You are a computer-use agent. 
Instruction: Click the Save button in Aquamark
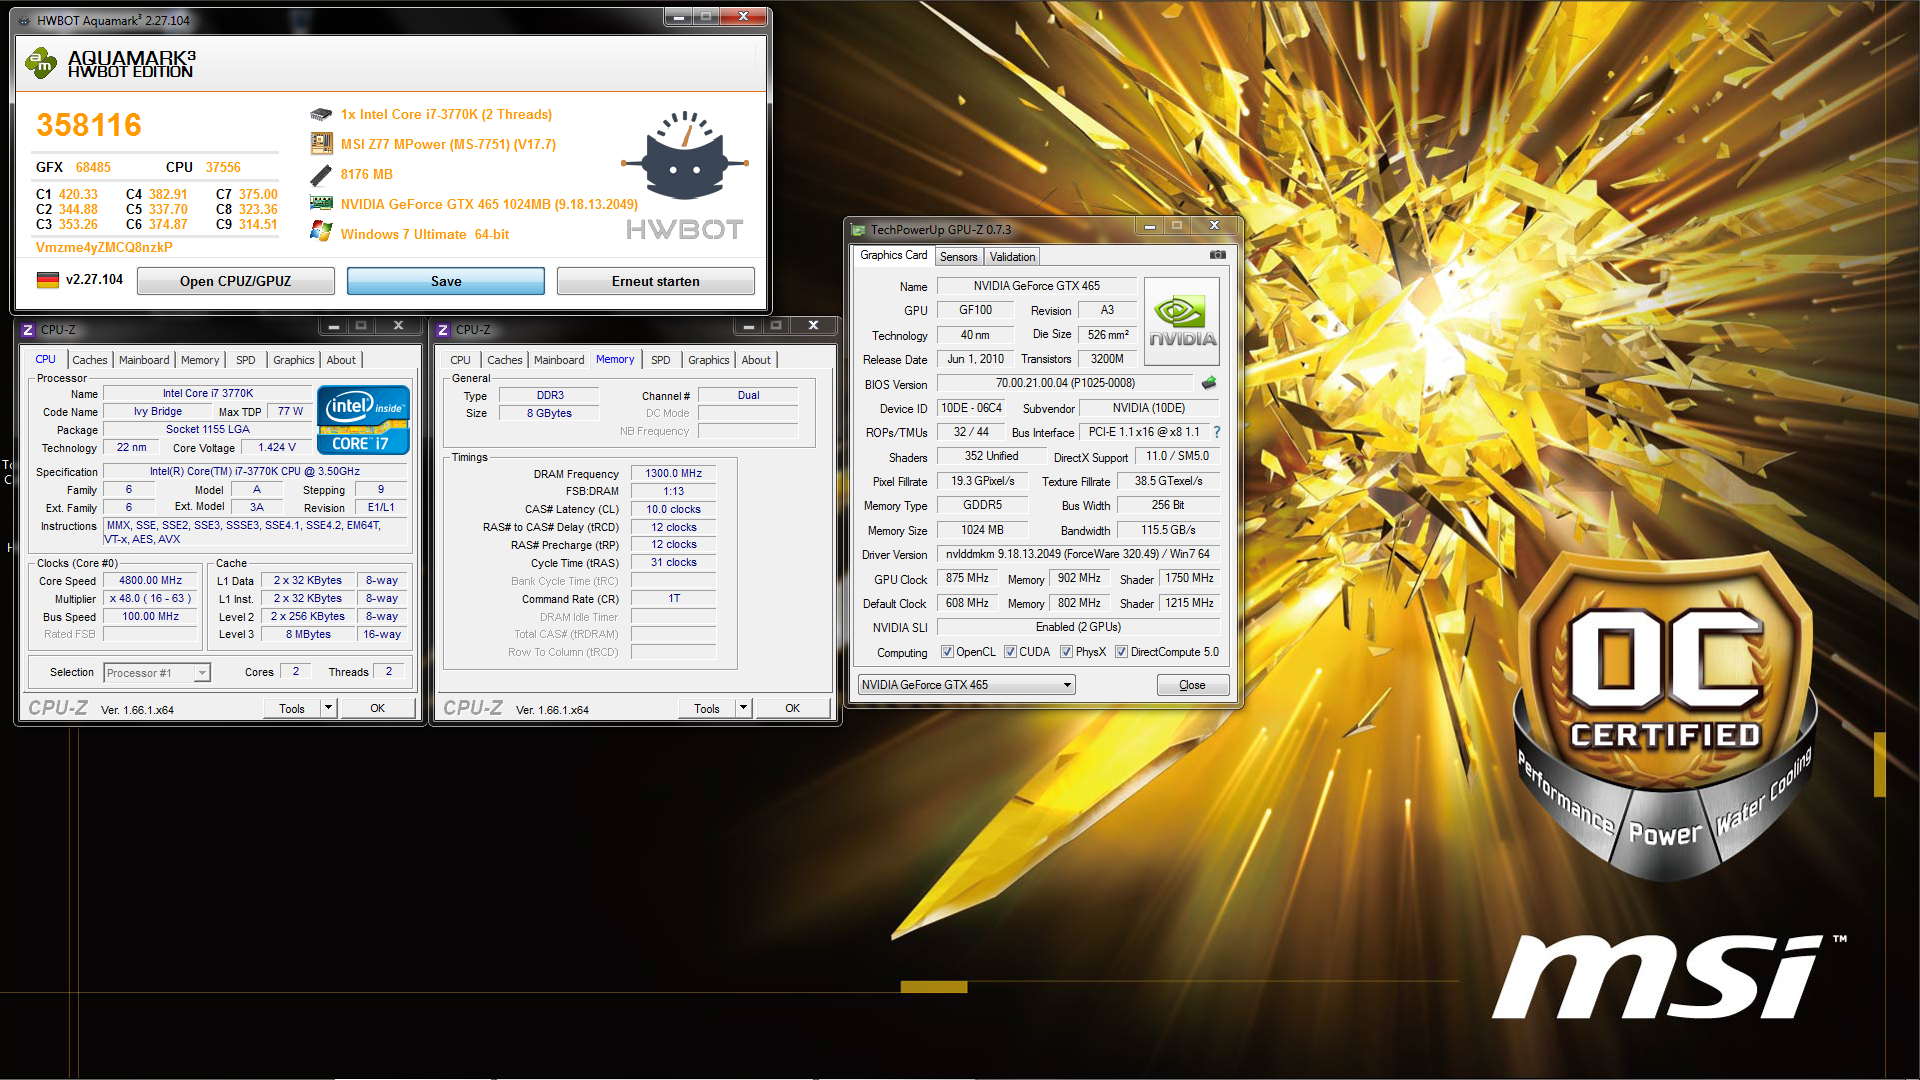[446, 281]
